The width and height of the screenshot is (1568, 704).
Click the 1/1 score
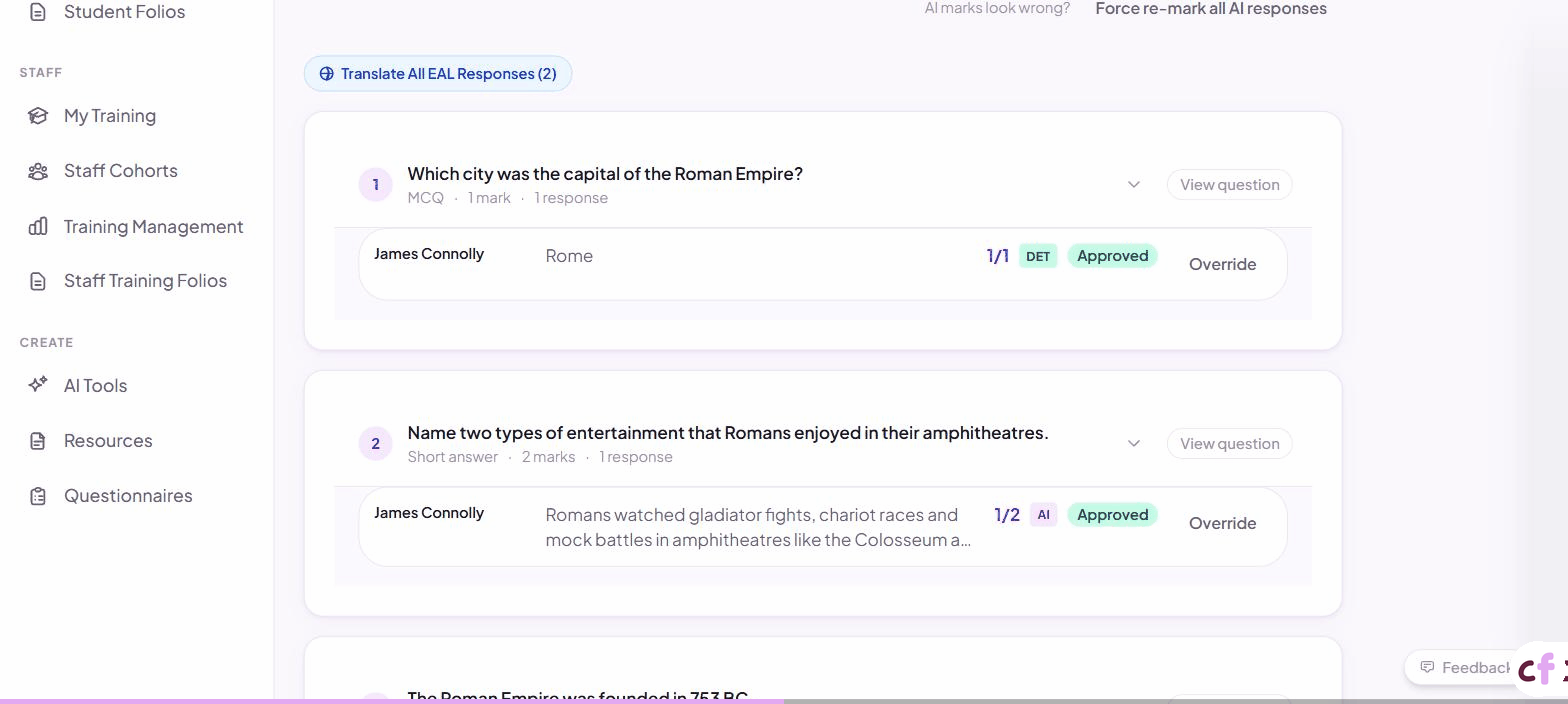pyautogui.click(x=998, y=256)
